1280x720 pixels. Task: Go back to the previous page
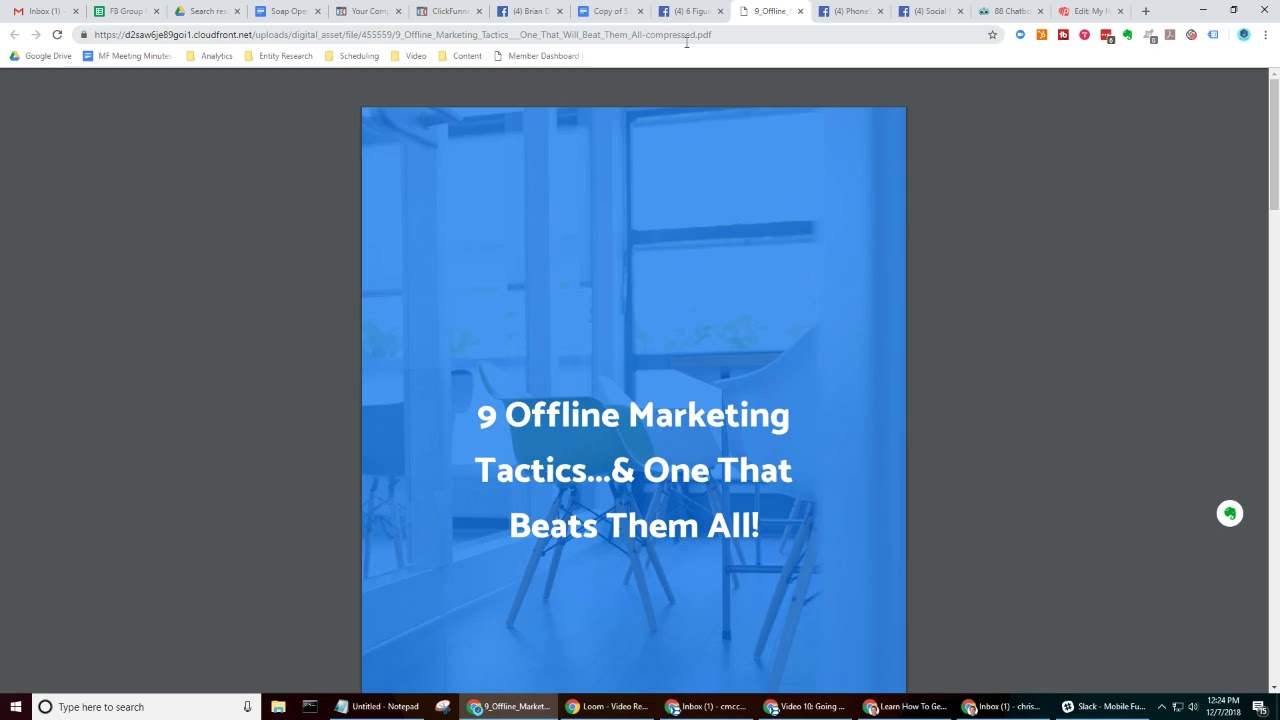click(x=14, y=35)
